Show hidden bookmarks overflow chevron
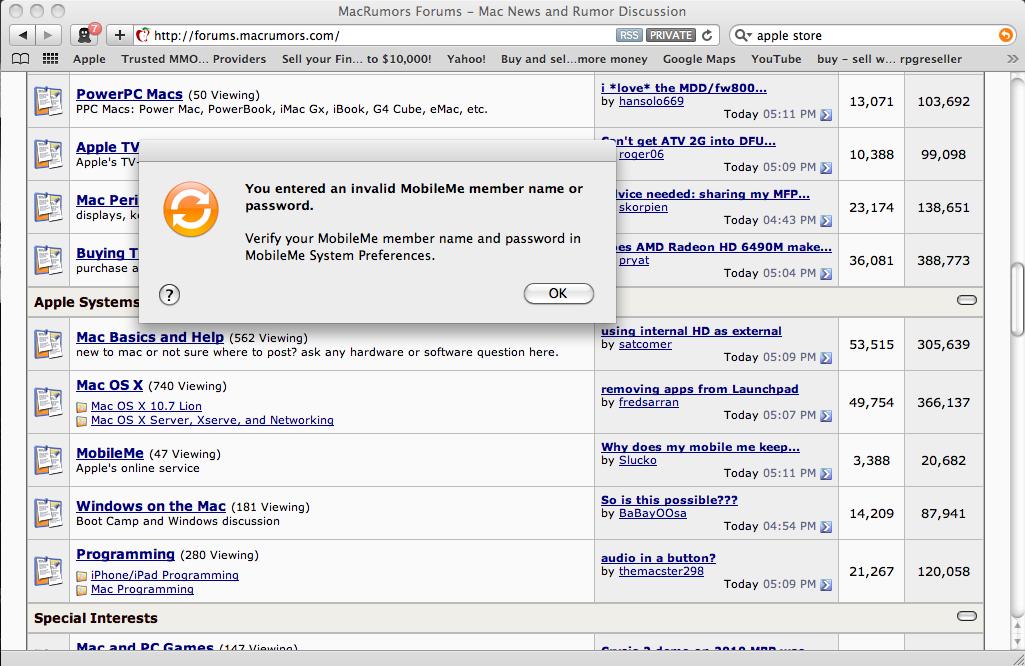 (1013, 59)
